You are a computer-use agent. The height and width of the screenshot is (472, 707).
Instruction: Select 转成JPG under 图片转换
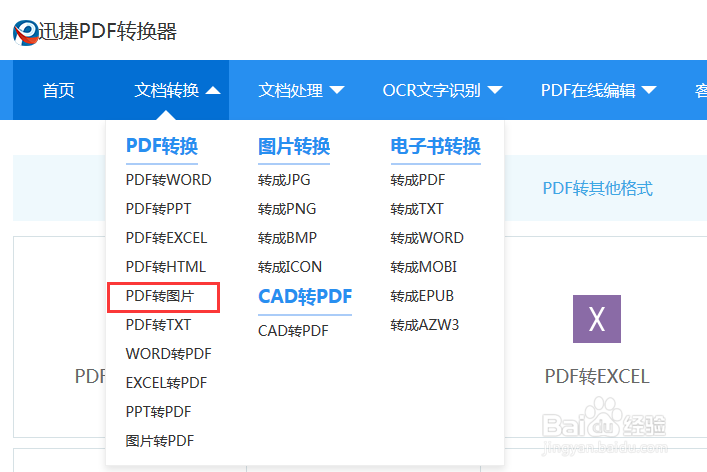(x=284, y=180)
